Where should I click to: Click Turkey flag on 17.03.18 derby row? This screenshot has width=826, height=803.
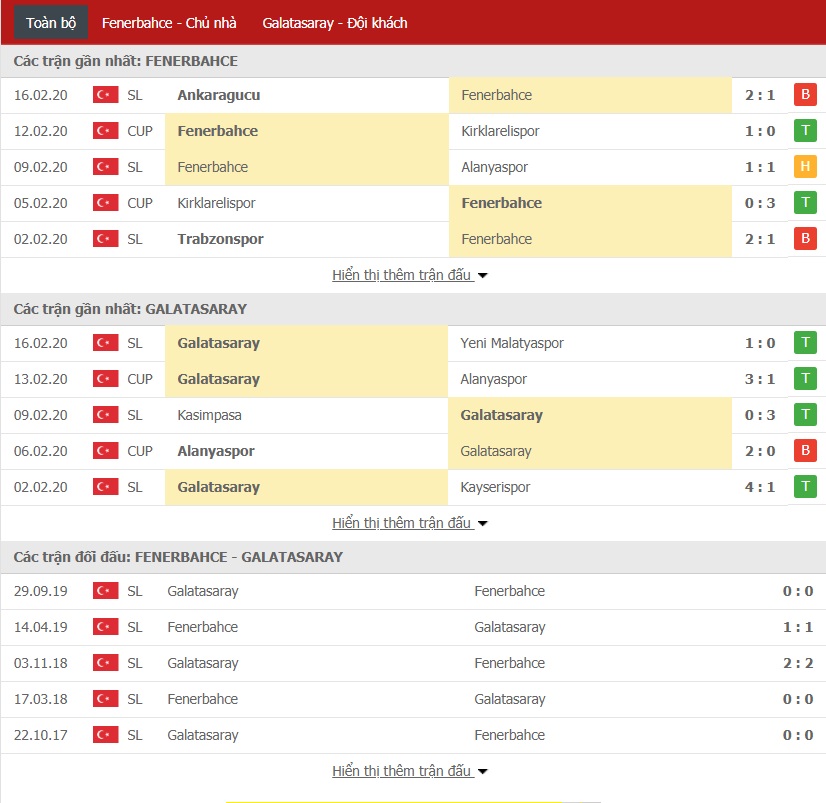[x=105, y=699]
